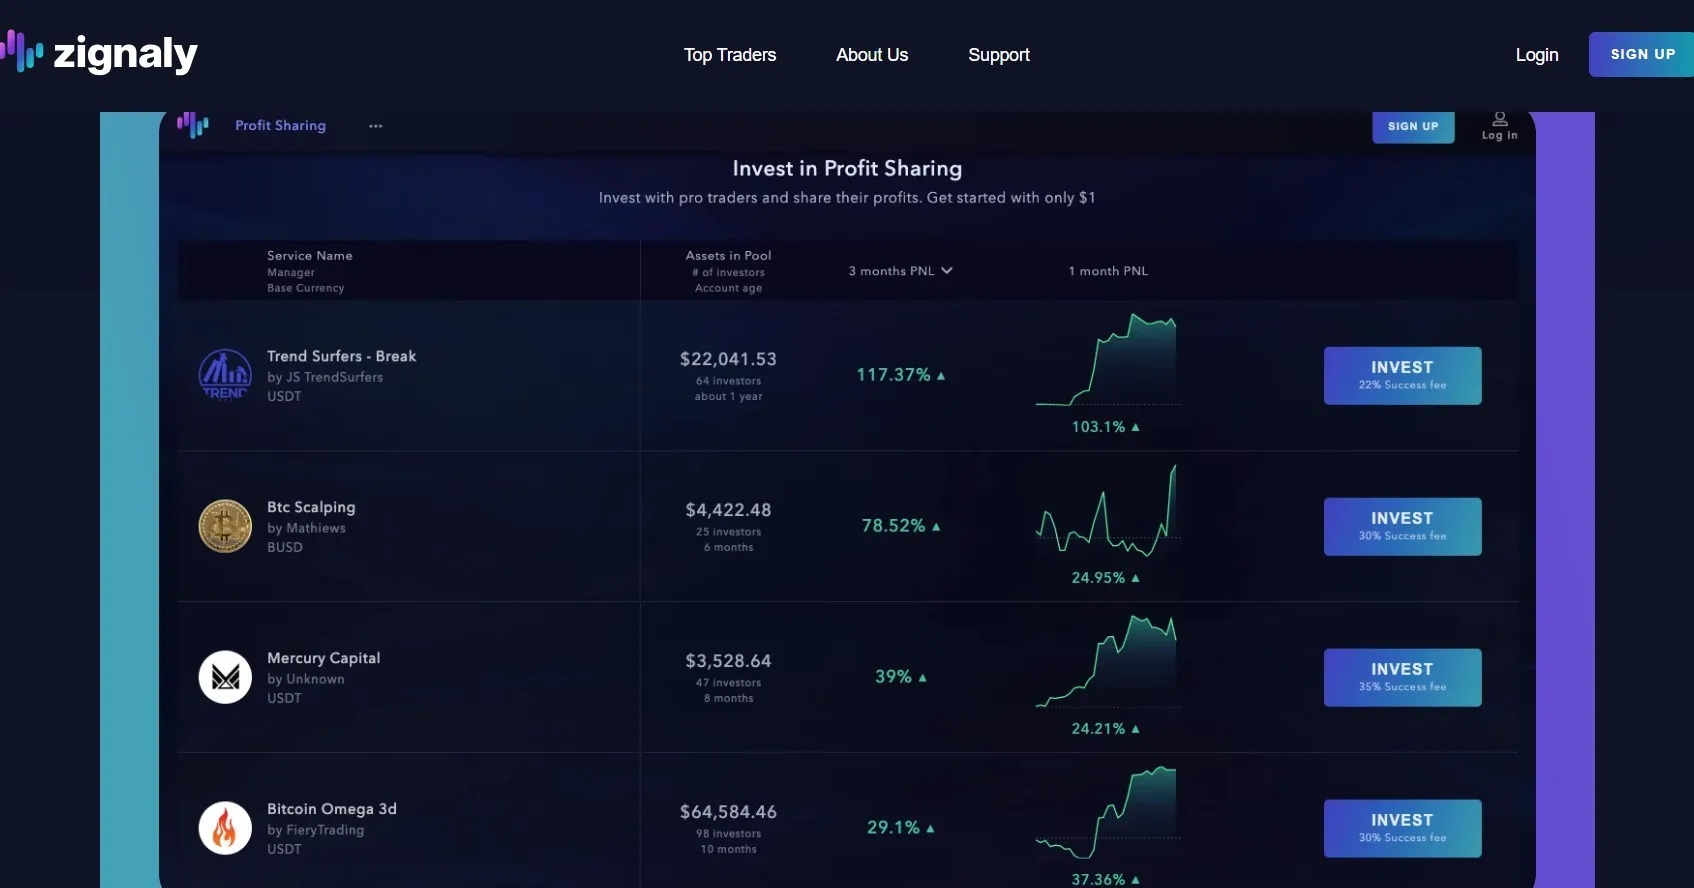Invest in Mercury Capital with 35% success fee
Image resolution: width=1694 pixels, height=888 pixels.
pyautogui.click(x=1402, y=677)
